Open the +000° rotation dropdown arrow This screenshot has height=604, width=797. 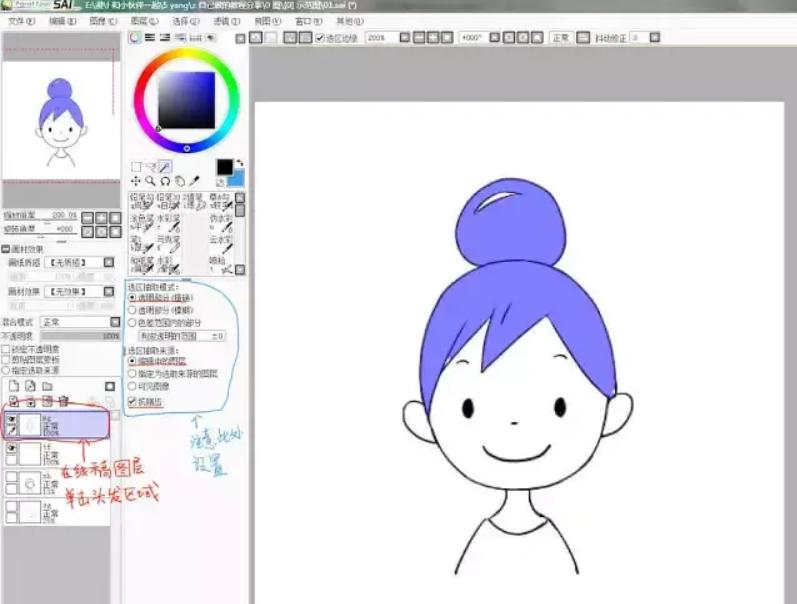pyautogui.click(x=495, y=38)
